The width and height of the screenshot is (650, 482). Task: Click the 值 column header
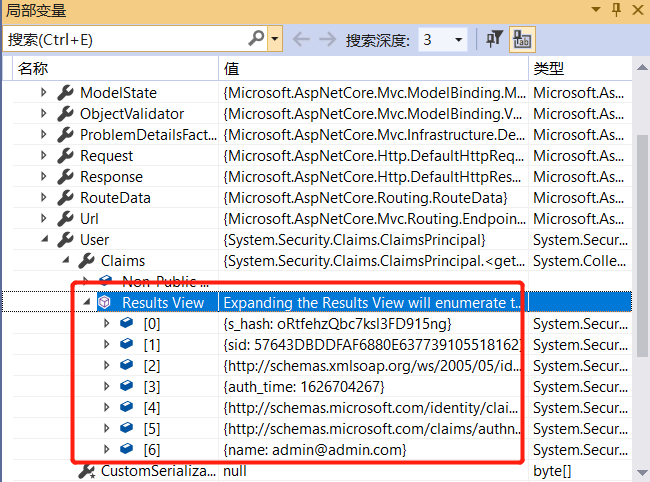[x=373, y=68]
